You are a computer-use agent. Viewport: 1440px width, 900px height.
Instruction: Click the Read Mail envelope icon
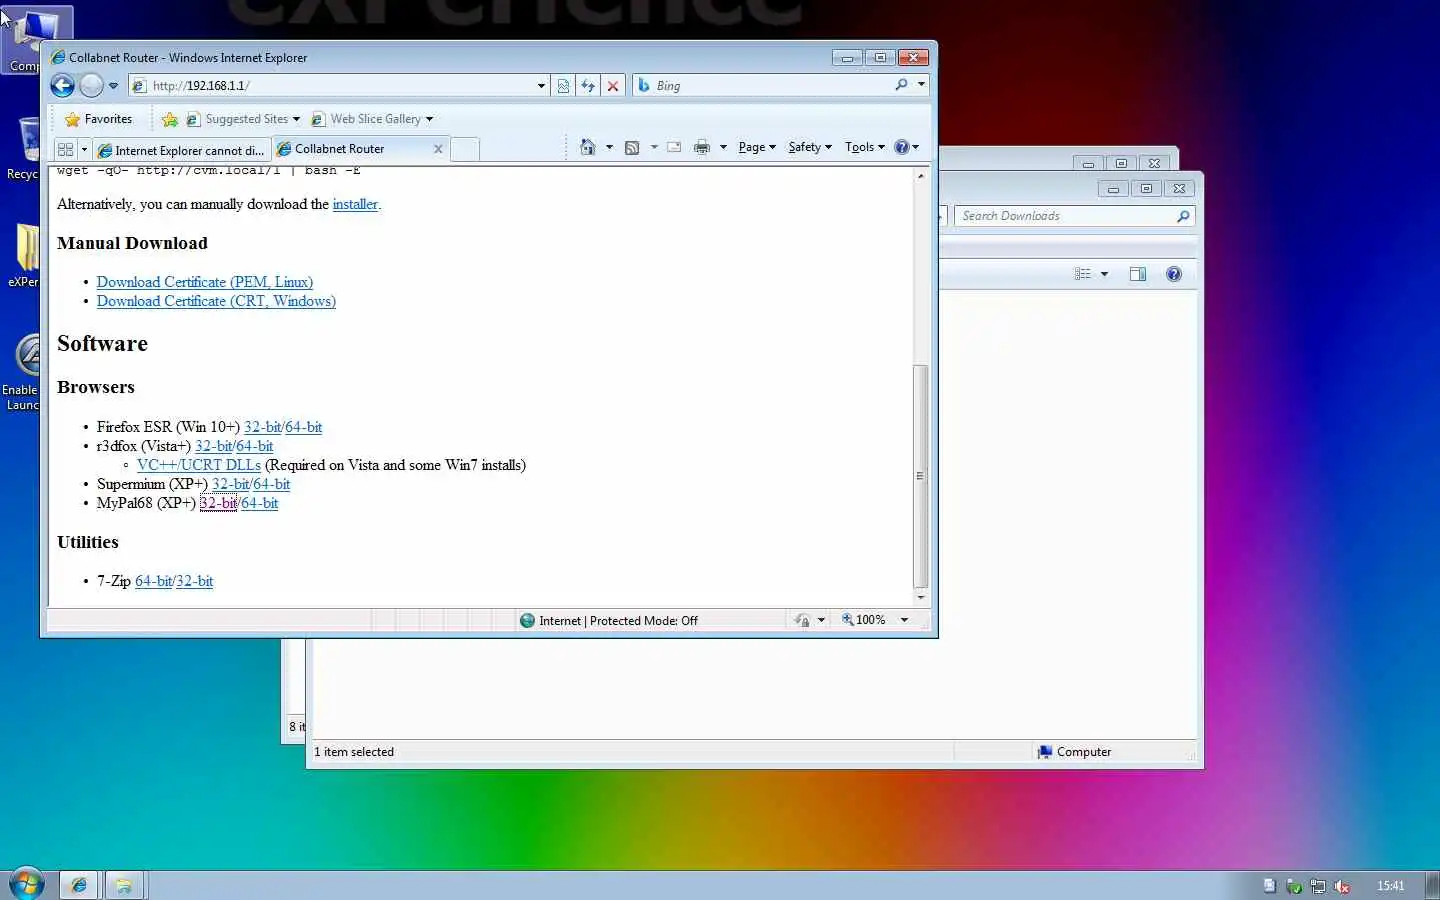point(674,147)
